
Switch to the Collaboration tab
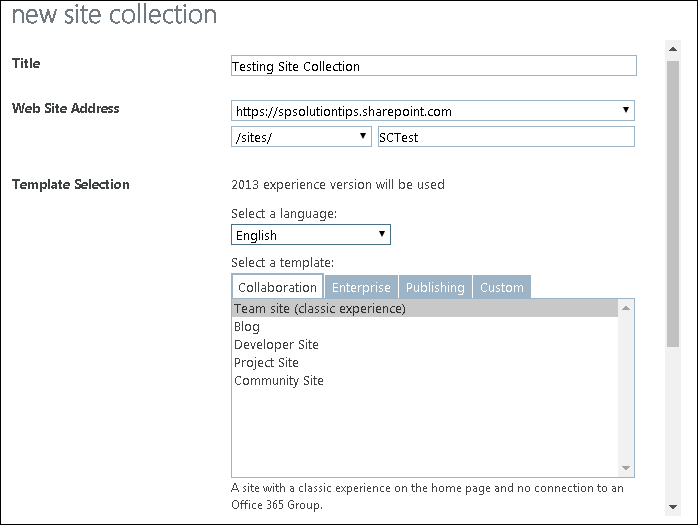pyautogui.click(x=277, y=287)
